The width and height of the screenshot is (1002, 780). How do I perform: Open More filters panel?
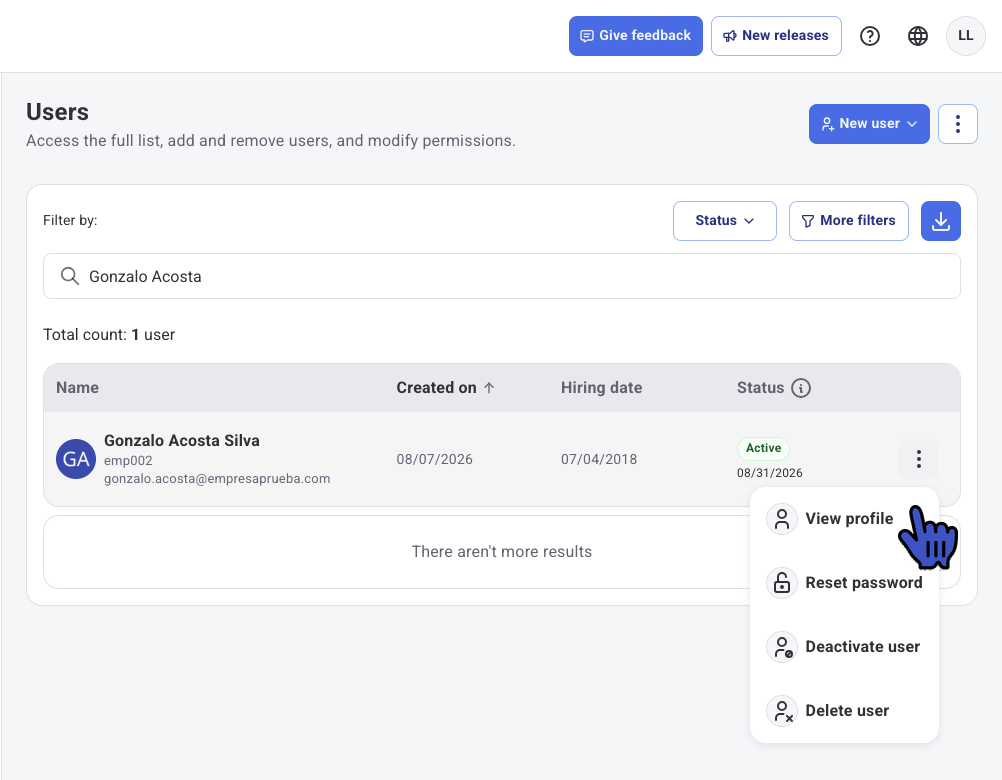849,221
